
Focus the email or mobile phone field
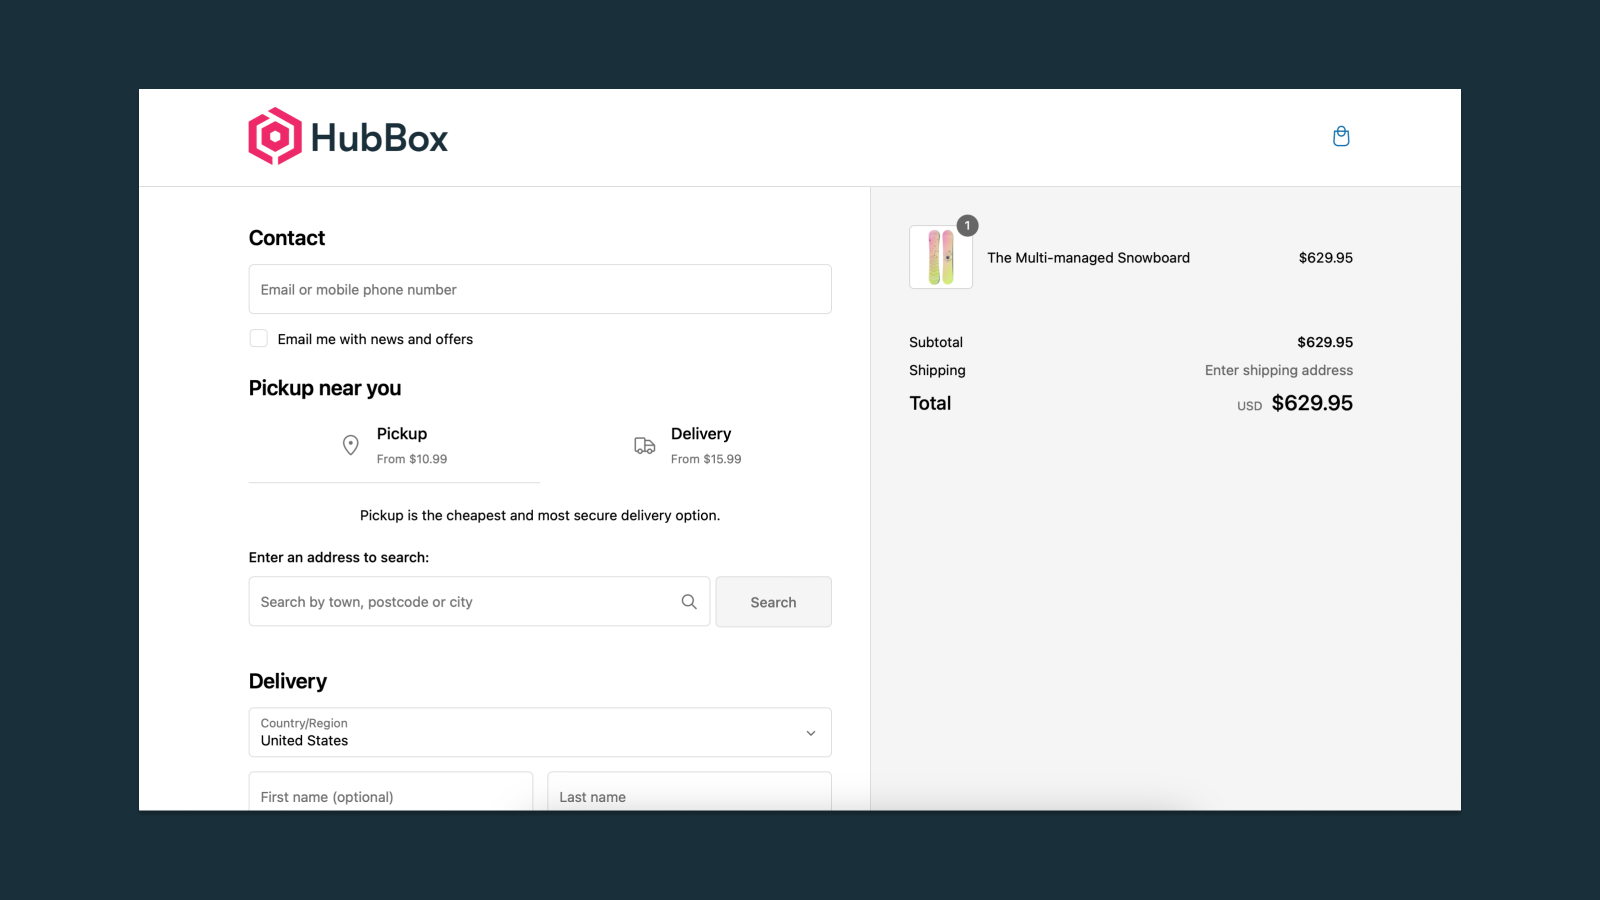[x=540, y=290]
